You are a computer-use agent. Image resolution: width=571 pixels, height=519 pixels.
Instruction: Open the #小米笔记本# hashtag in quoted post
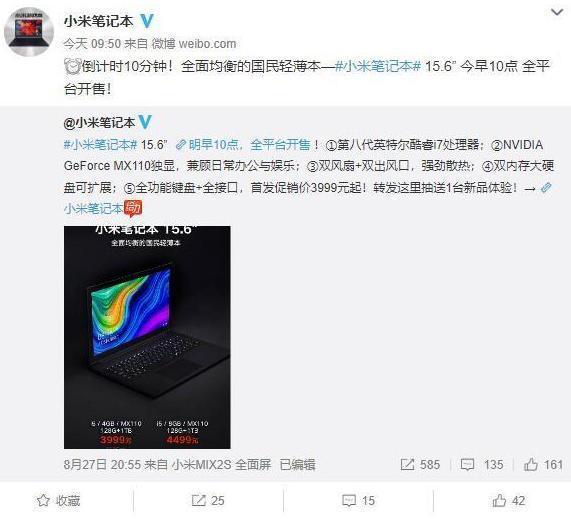100,145
